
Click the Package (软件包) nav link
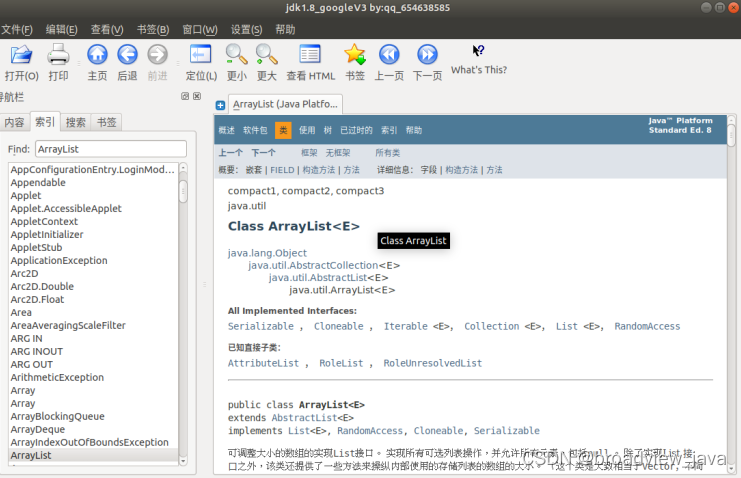click(255, 130)
